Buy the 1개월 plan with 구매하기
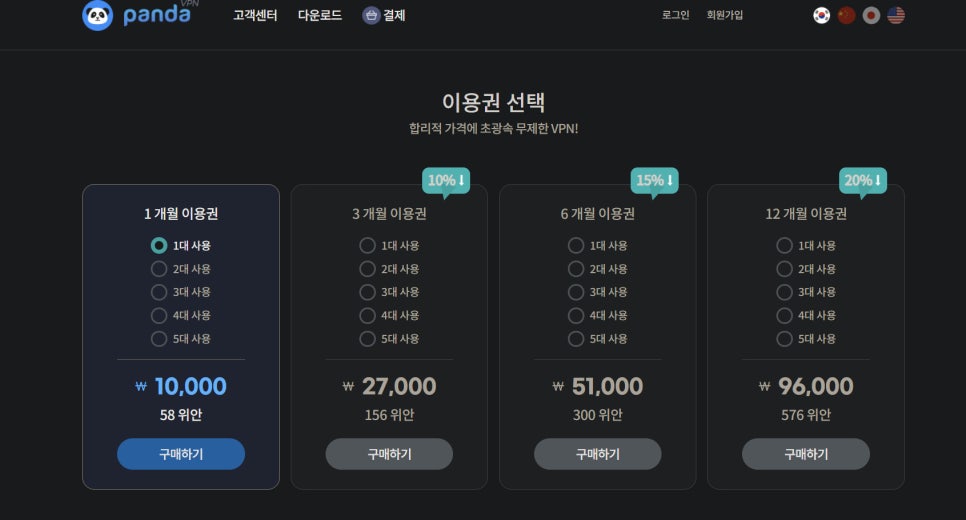The height and width of the screenshot is (520, 966). [181, 454]
